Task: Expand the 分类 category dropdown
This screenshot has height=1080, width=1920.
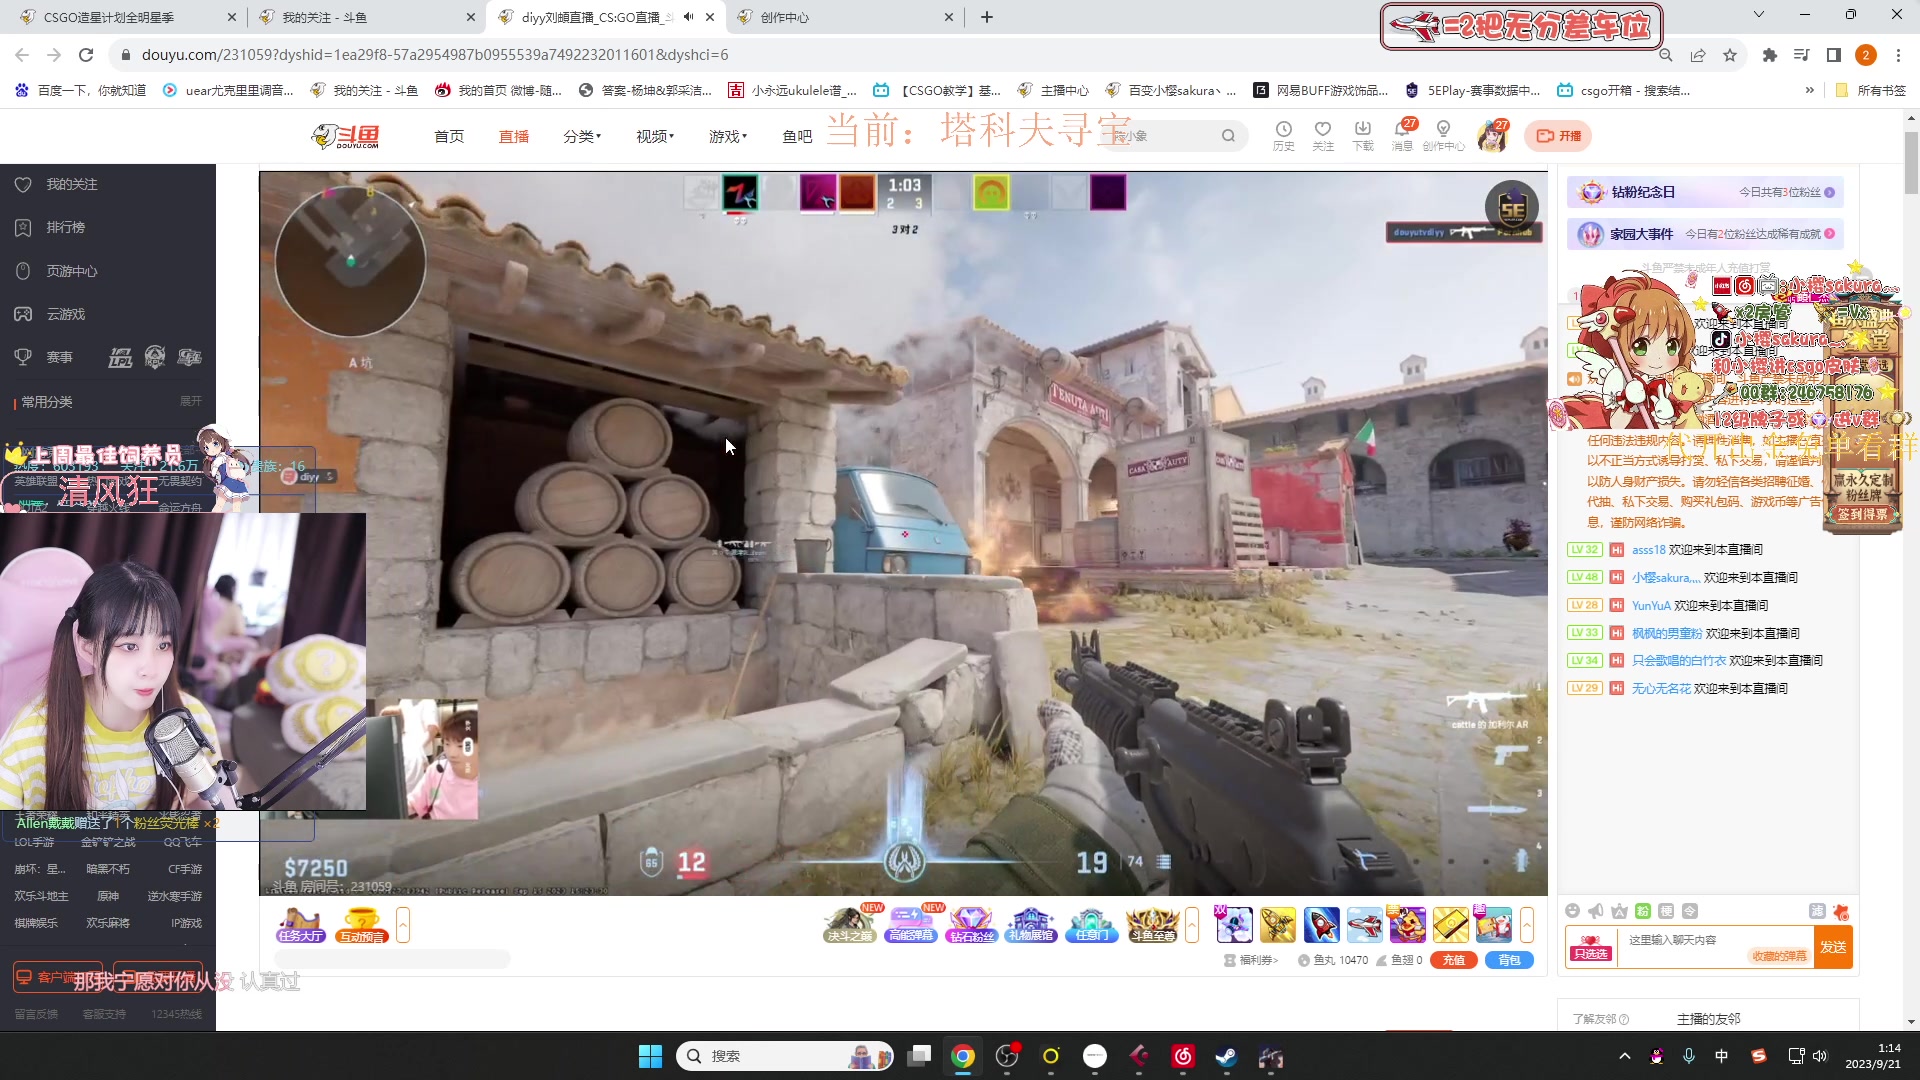Action: 582,136
